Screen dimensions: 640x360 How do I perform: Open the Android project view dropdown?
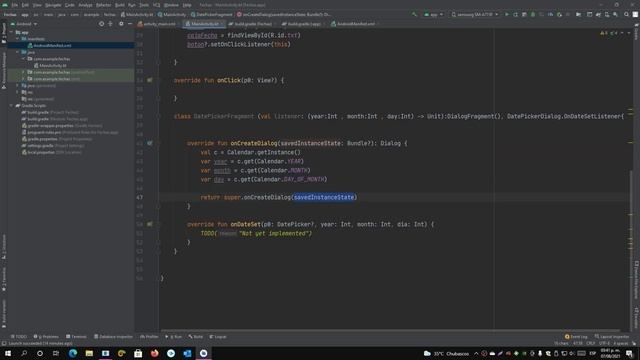[x=24, y=24]
